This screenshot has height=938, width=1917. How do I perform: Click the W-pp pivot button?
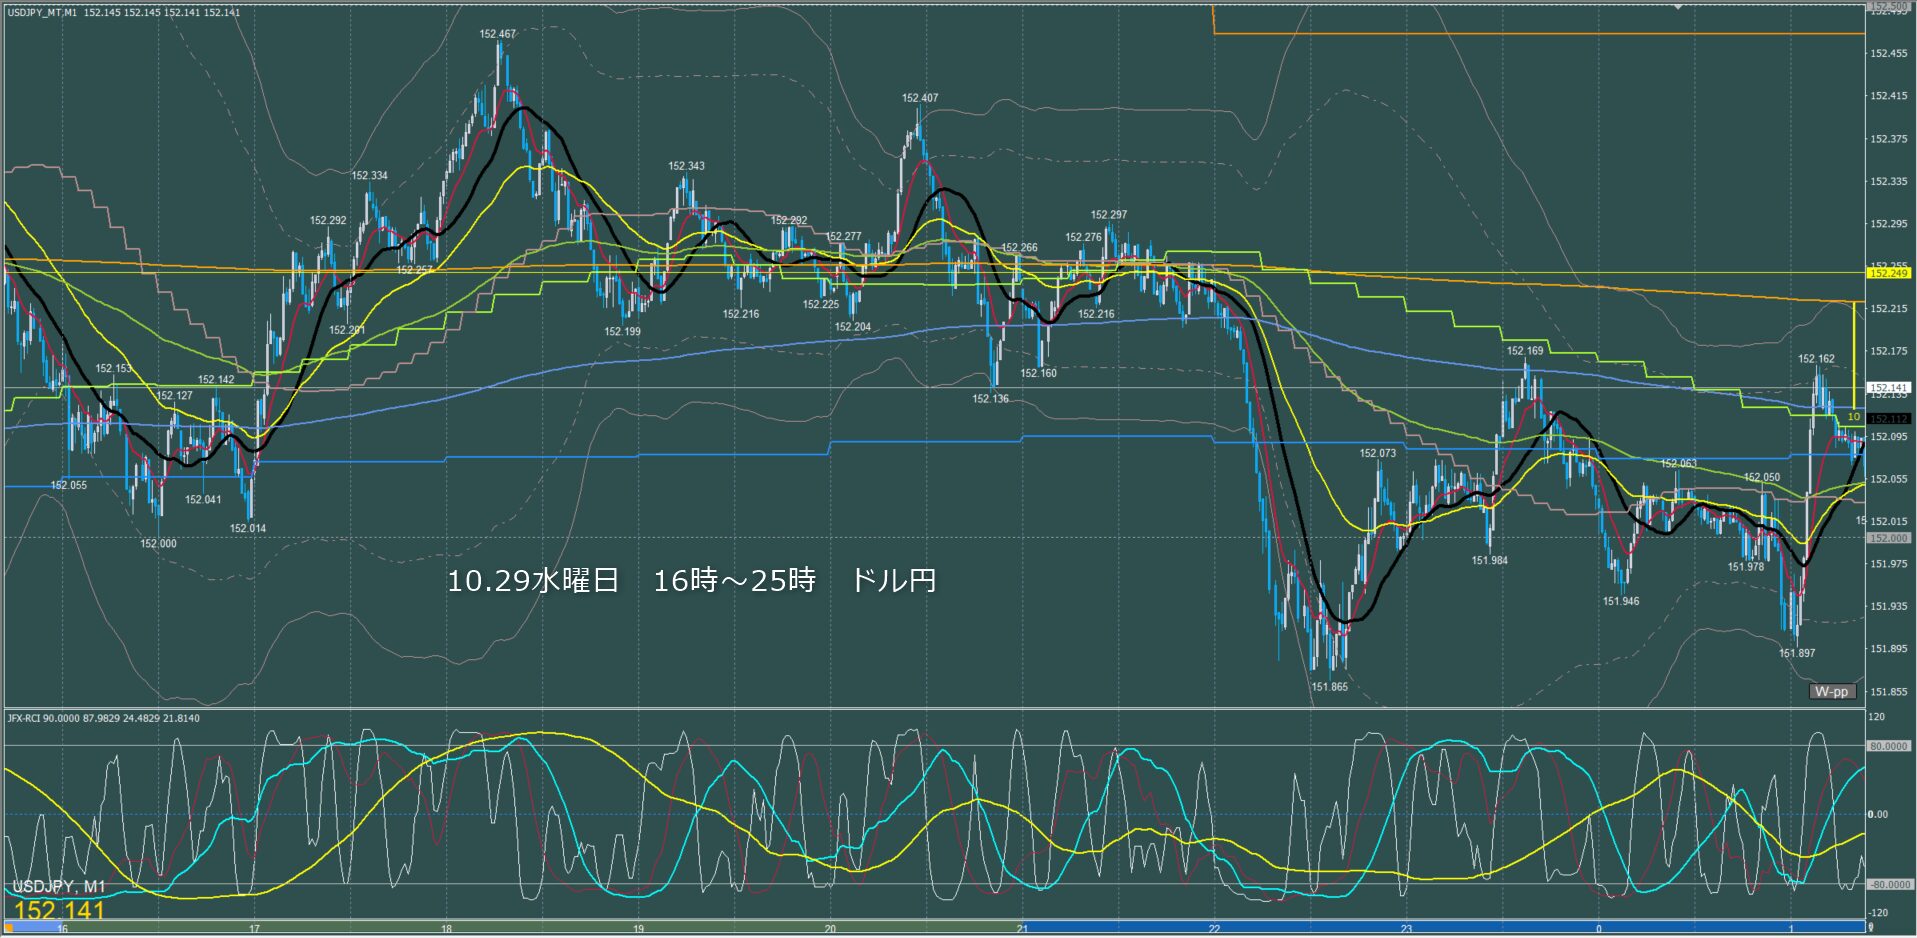click(1831, 691)
